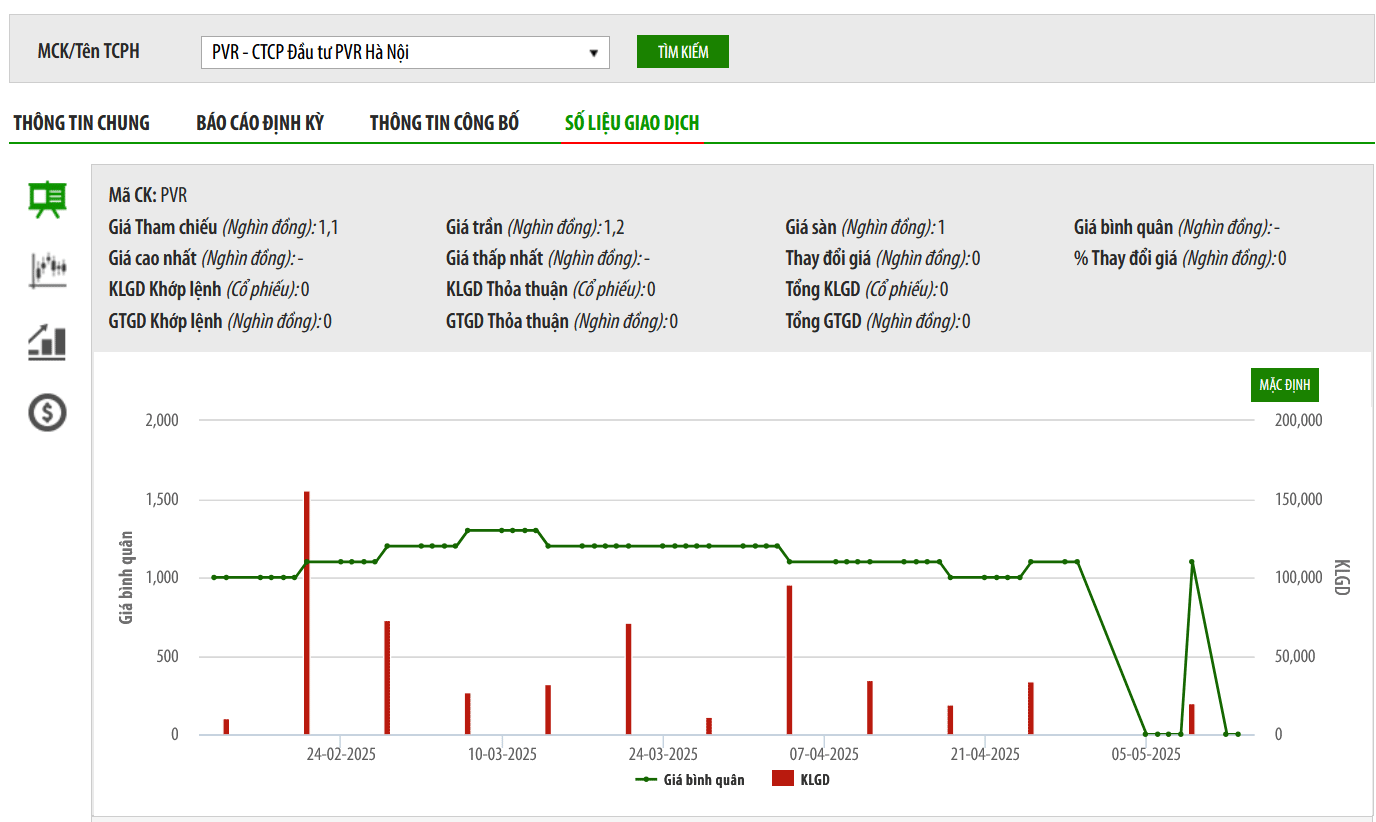Toggle the KLGD legend series
Viewport: 1376px width, 822px height.
(801, 780)
